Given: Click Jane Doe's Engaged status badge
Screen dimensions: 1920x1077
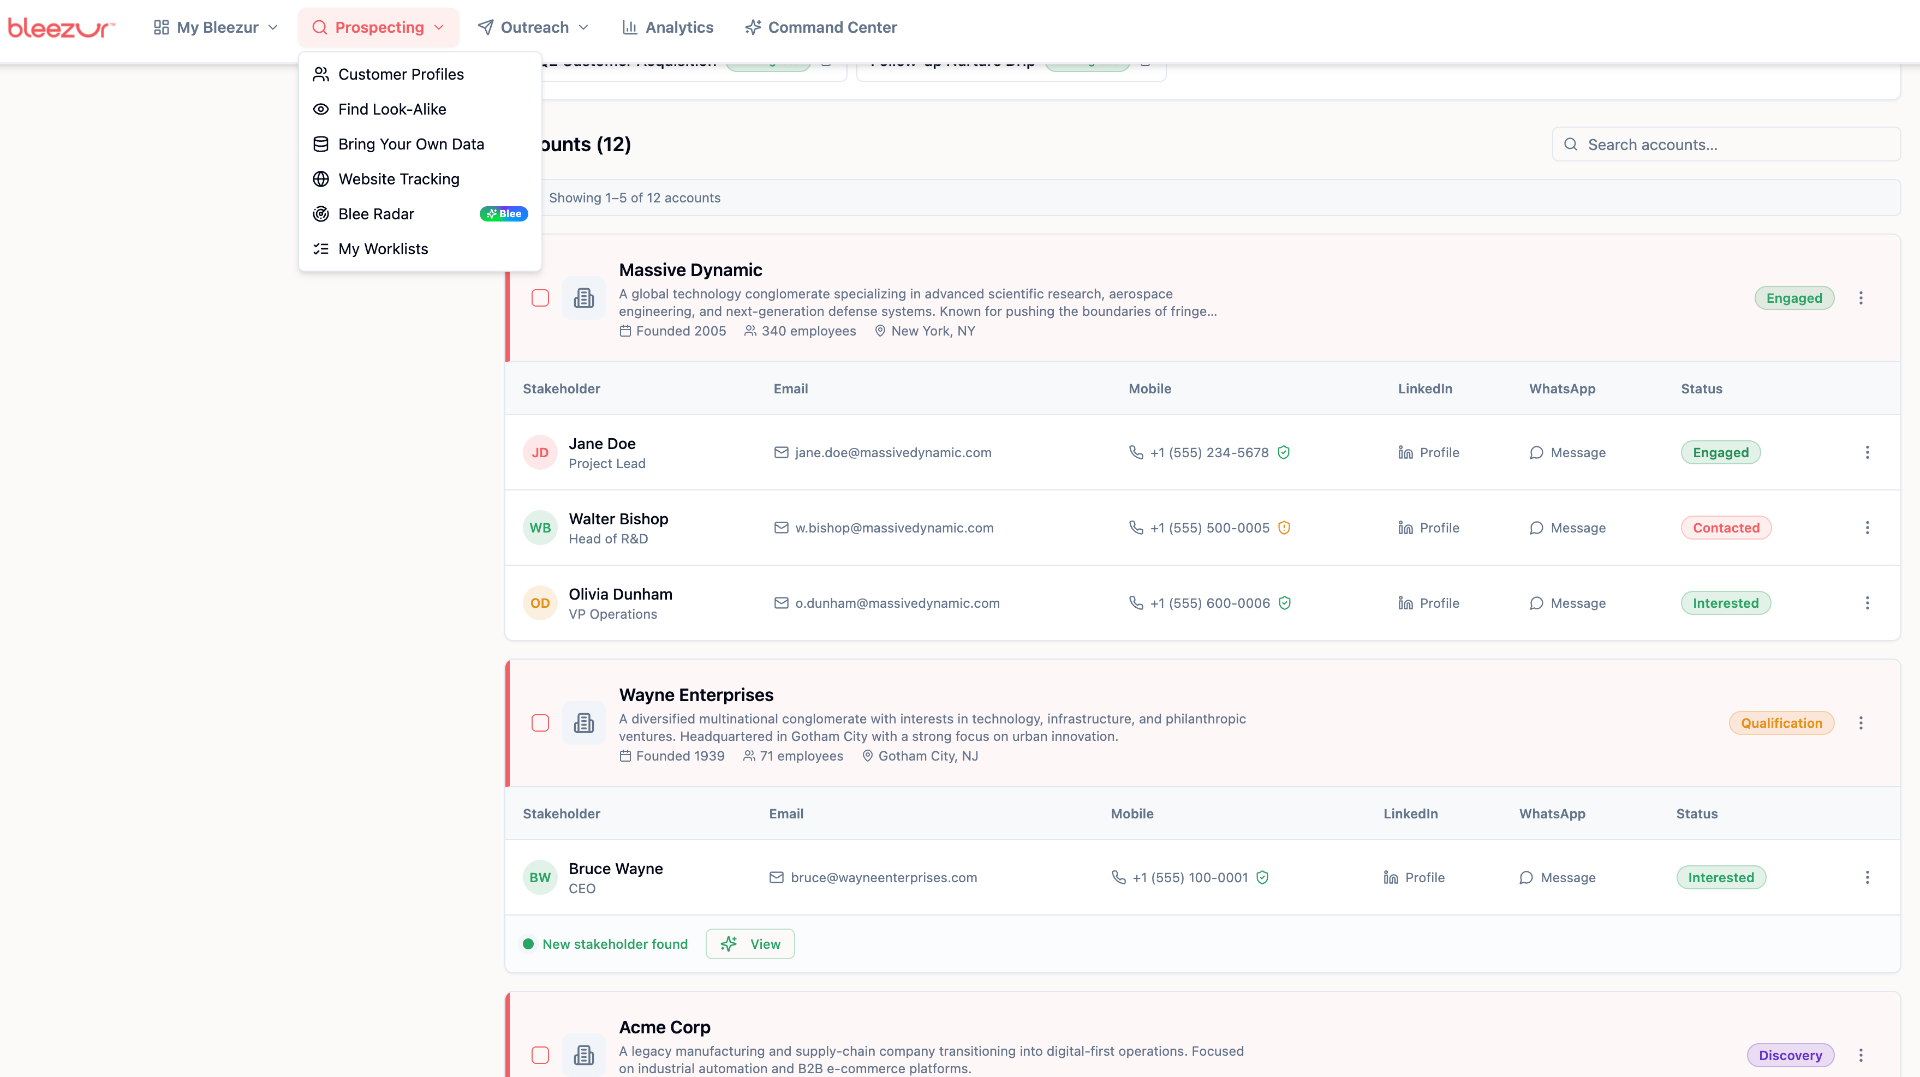Looking at the screenshot, I should point(1720,453).
